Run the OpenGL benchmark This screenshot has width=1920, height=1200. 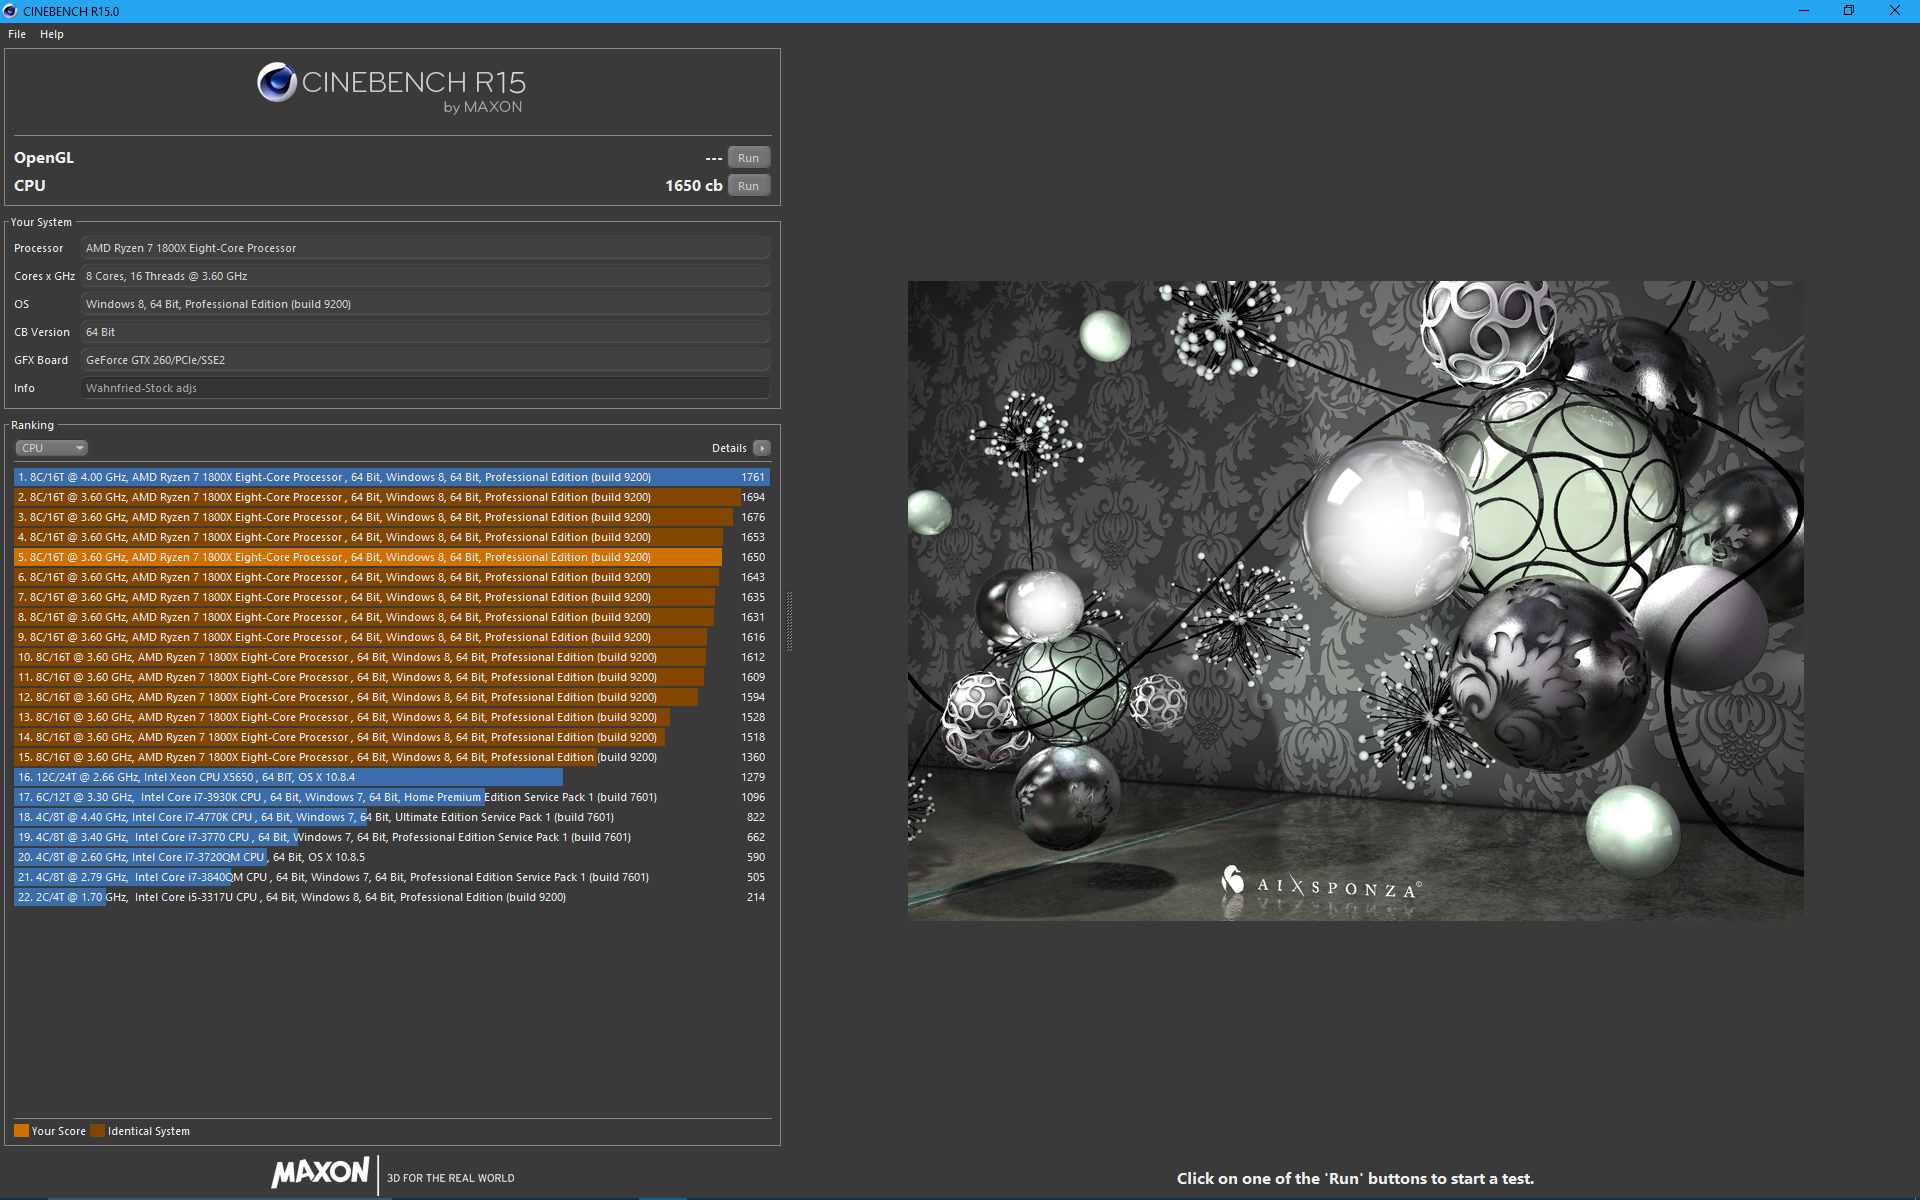point(748,158)
